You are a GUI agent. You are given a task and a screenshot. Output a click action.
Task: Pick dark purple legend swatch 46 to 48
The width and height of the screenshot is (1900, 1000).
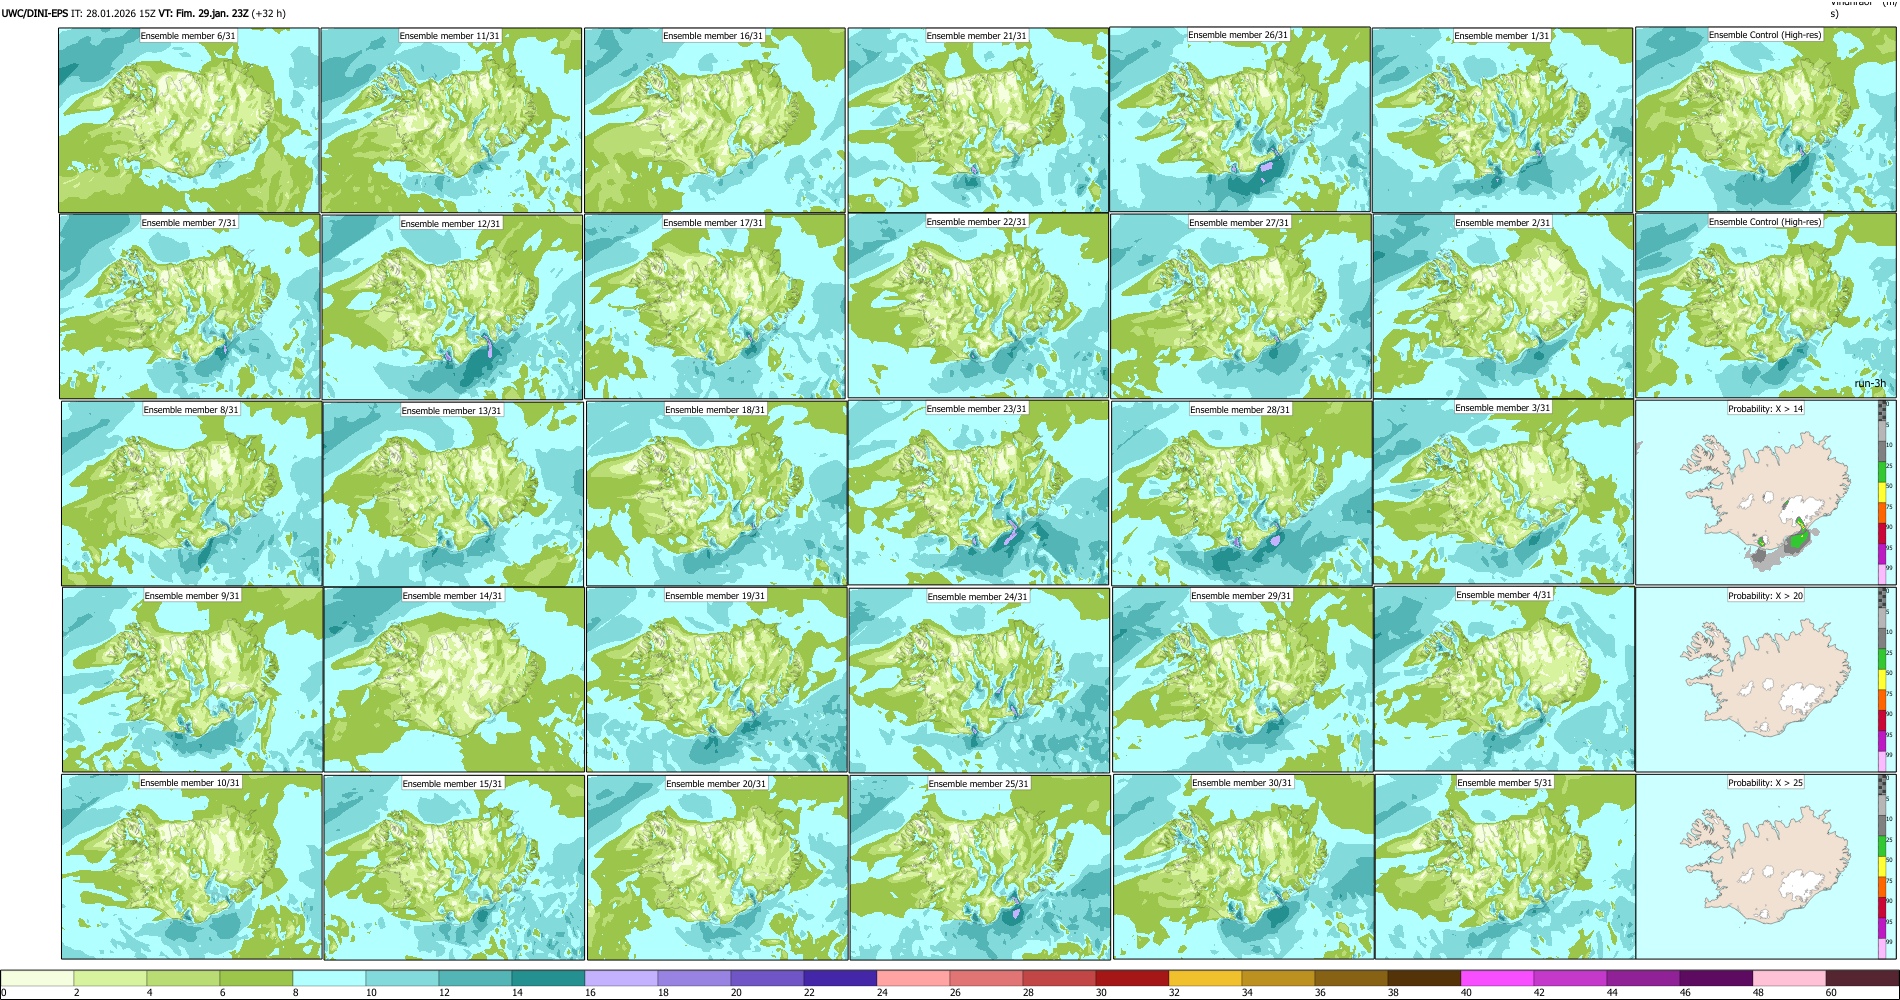click(1716, 978)
